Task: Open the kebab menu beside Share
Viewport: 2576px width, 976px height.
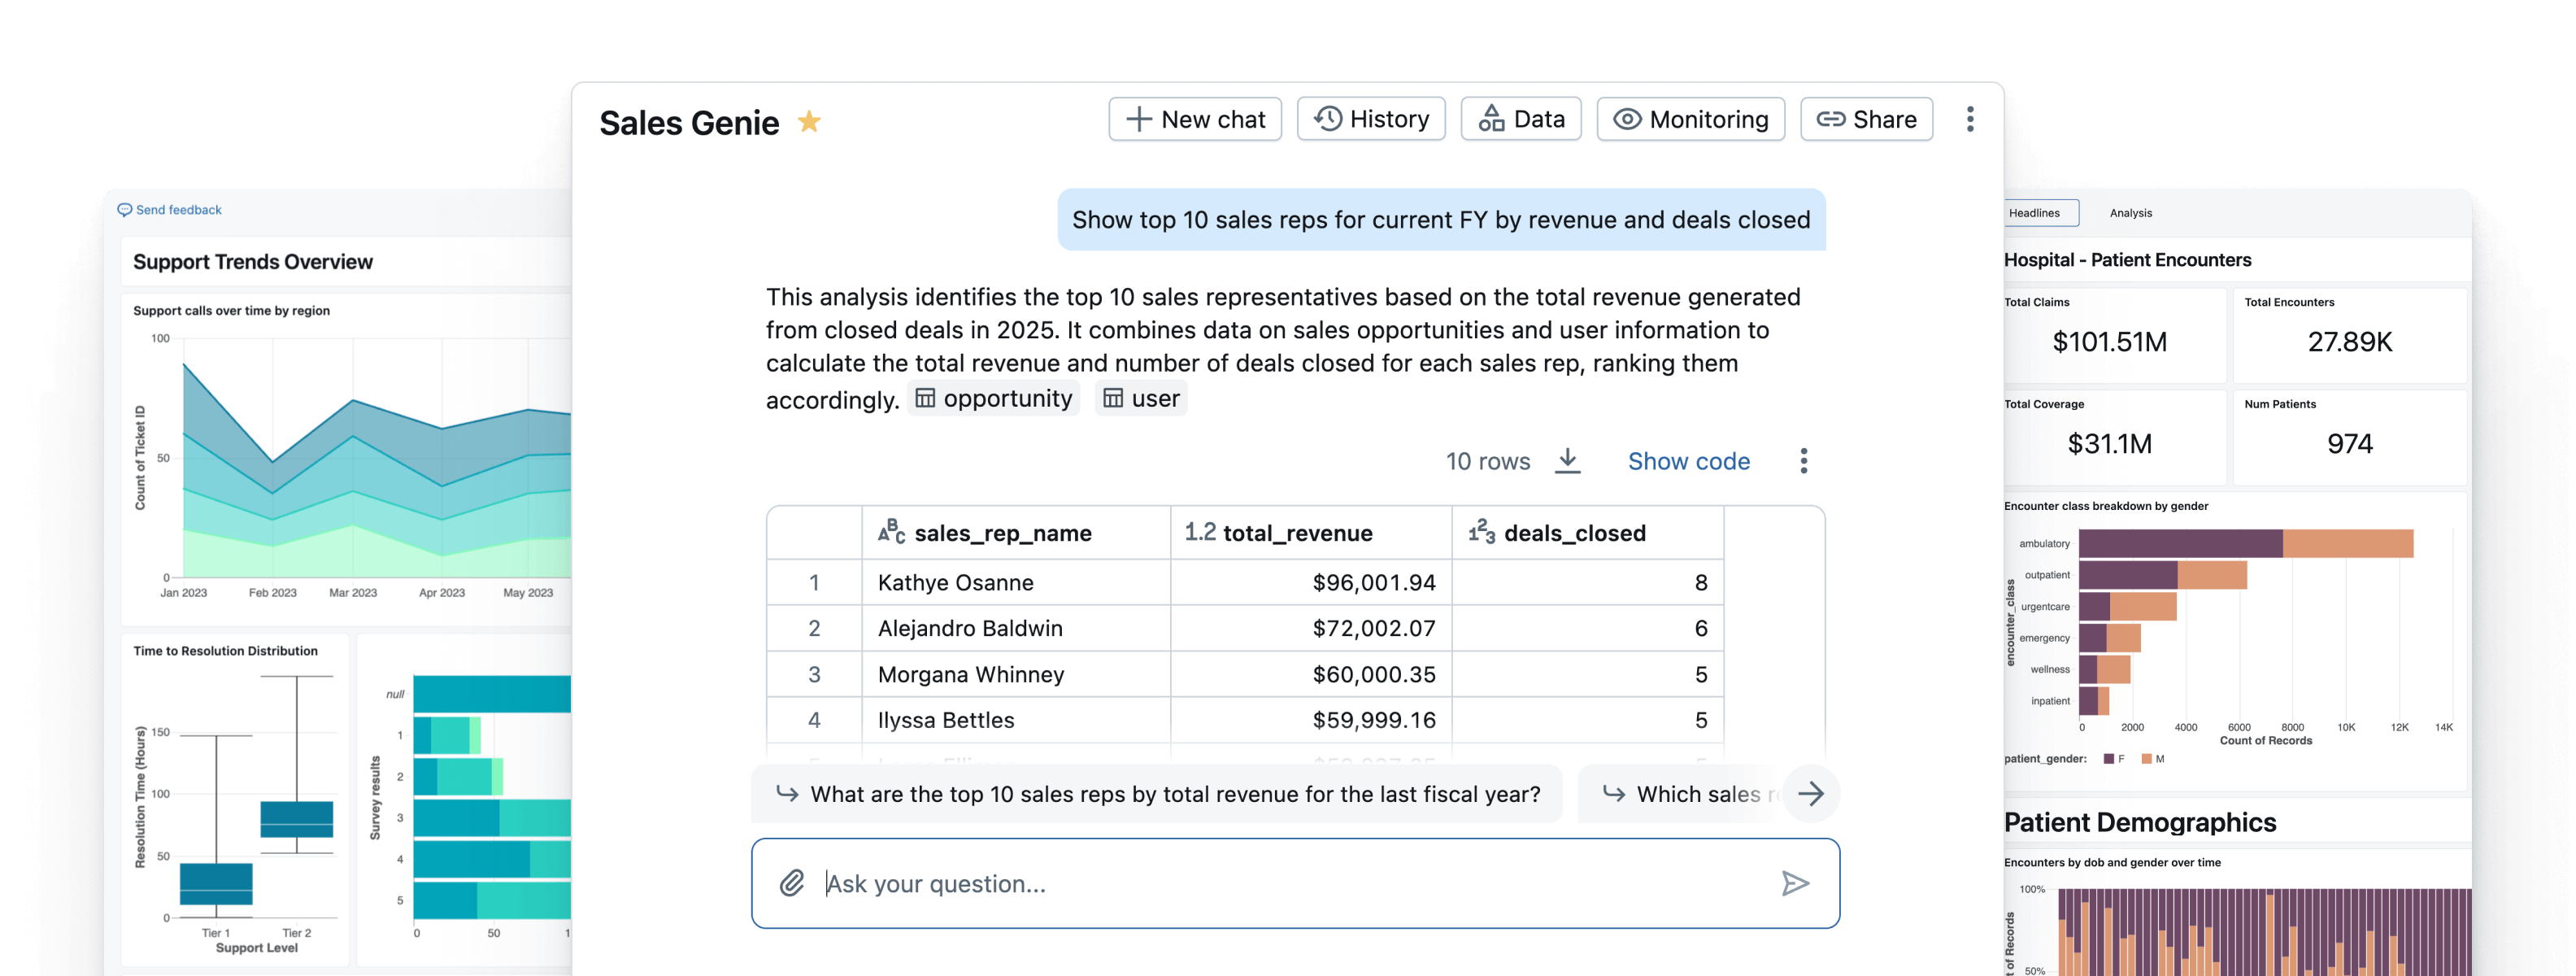Action: point(1969,119)
